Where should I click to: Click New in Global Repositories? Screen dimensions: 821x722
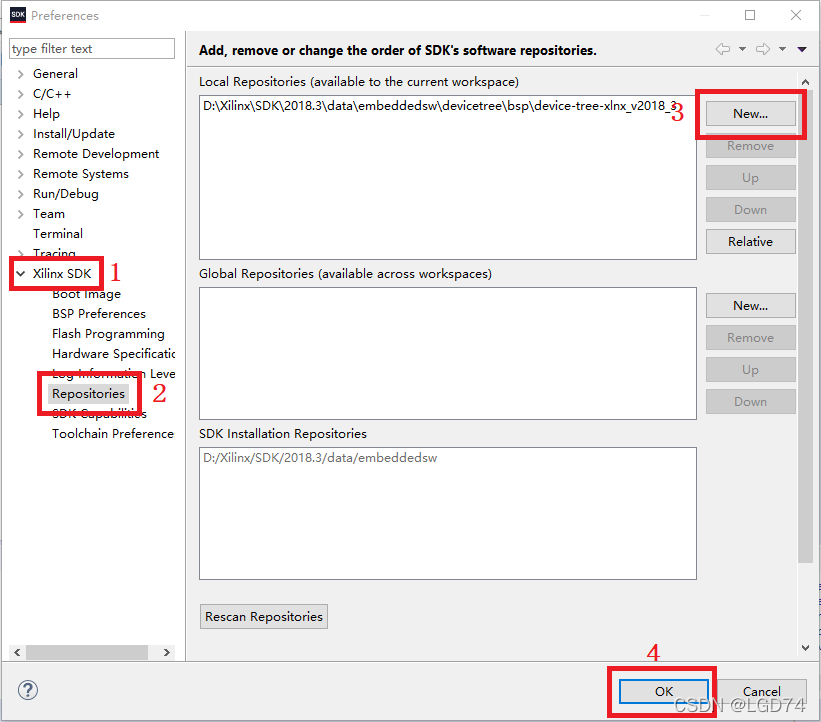750,305
